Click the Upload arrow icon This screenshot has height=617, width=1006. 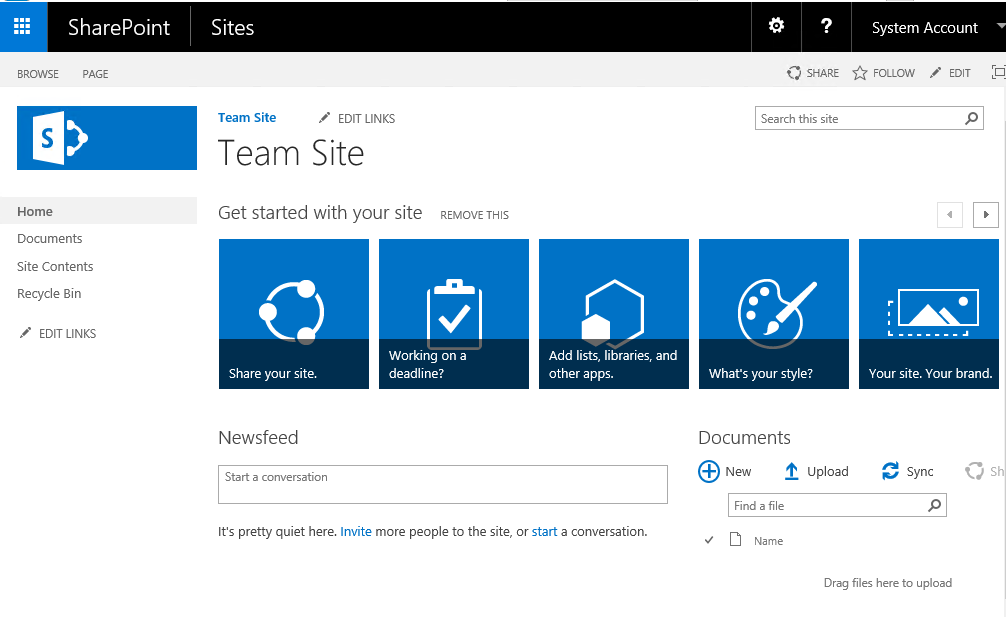pyautogui.click(x=792, y=471)
